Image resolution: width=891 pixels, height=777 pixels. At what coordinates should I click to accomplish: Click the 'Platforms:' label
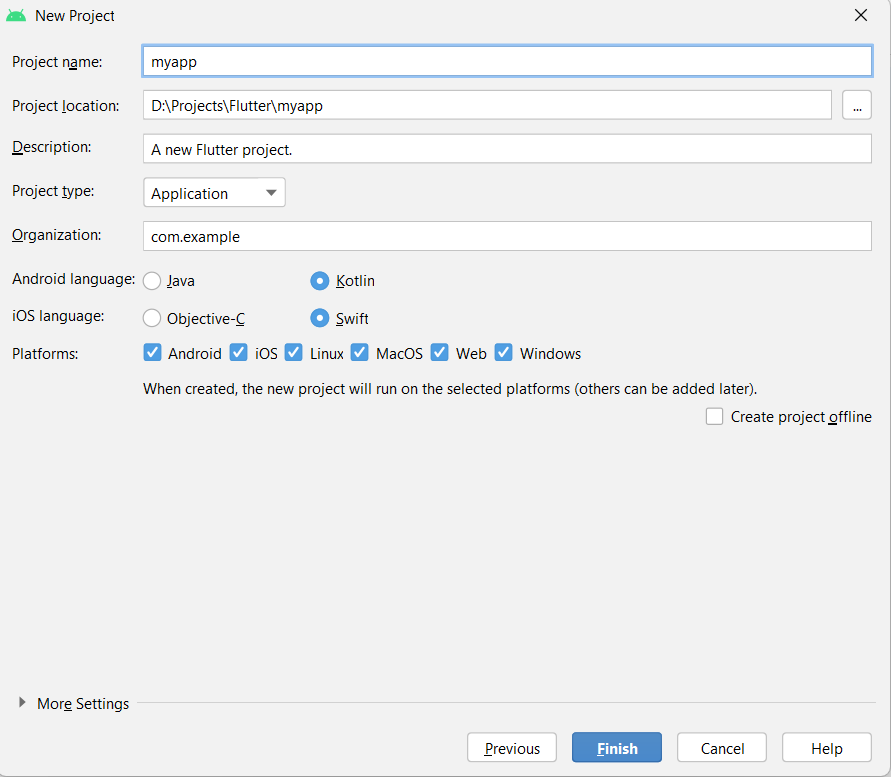[45, 354]
